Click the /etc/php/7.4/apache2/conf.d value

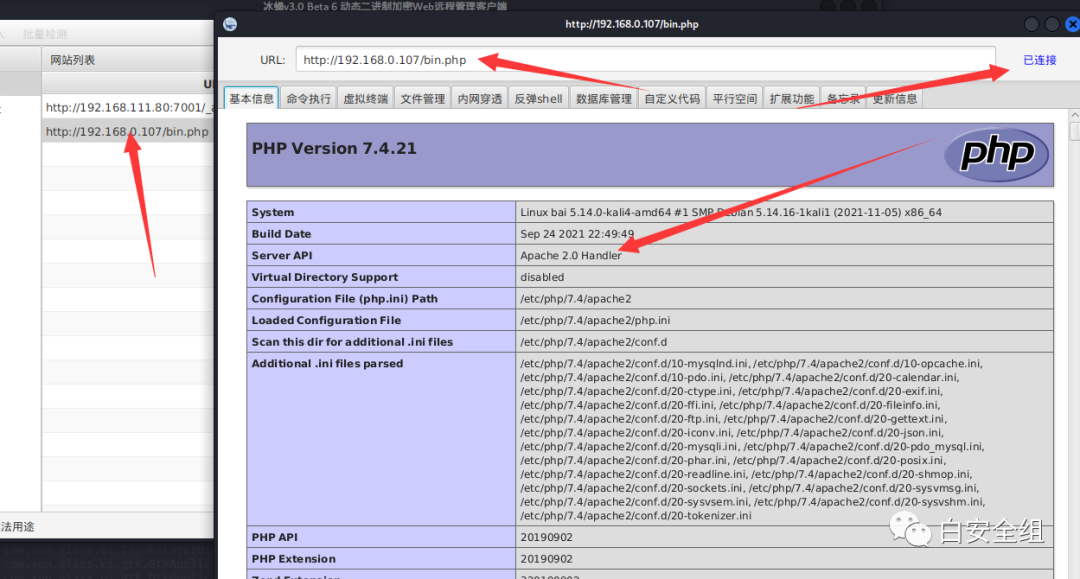tap(594, 342)
